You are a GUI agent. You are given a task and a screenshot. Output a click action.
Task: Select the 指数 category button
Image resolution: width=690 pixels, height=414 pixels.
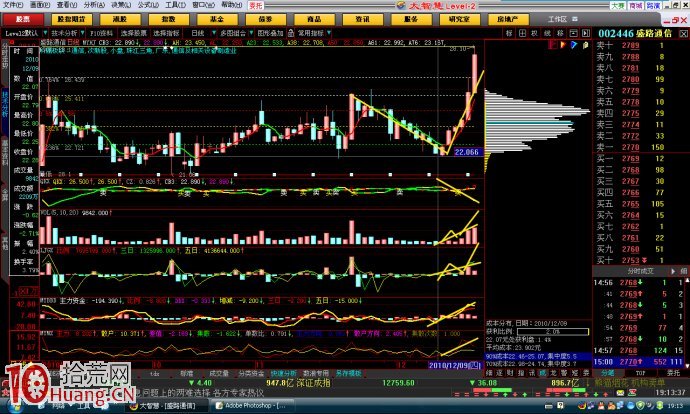point(169,19)
